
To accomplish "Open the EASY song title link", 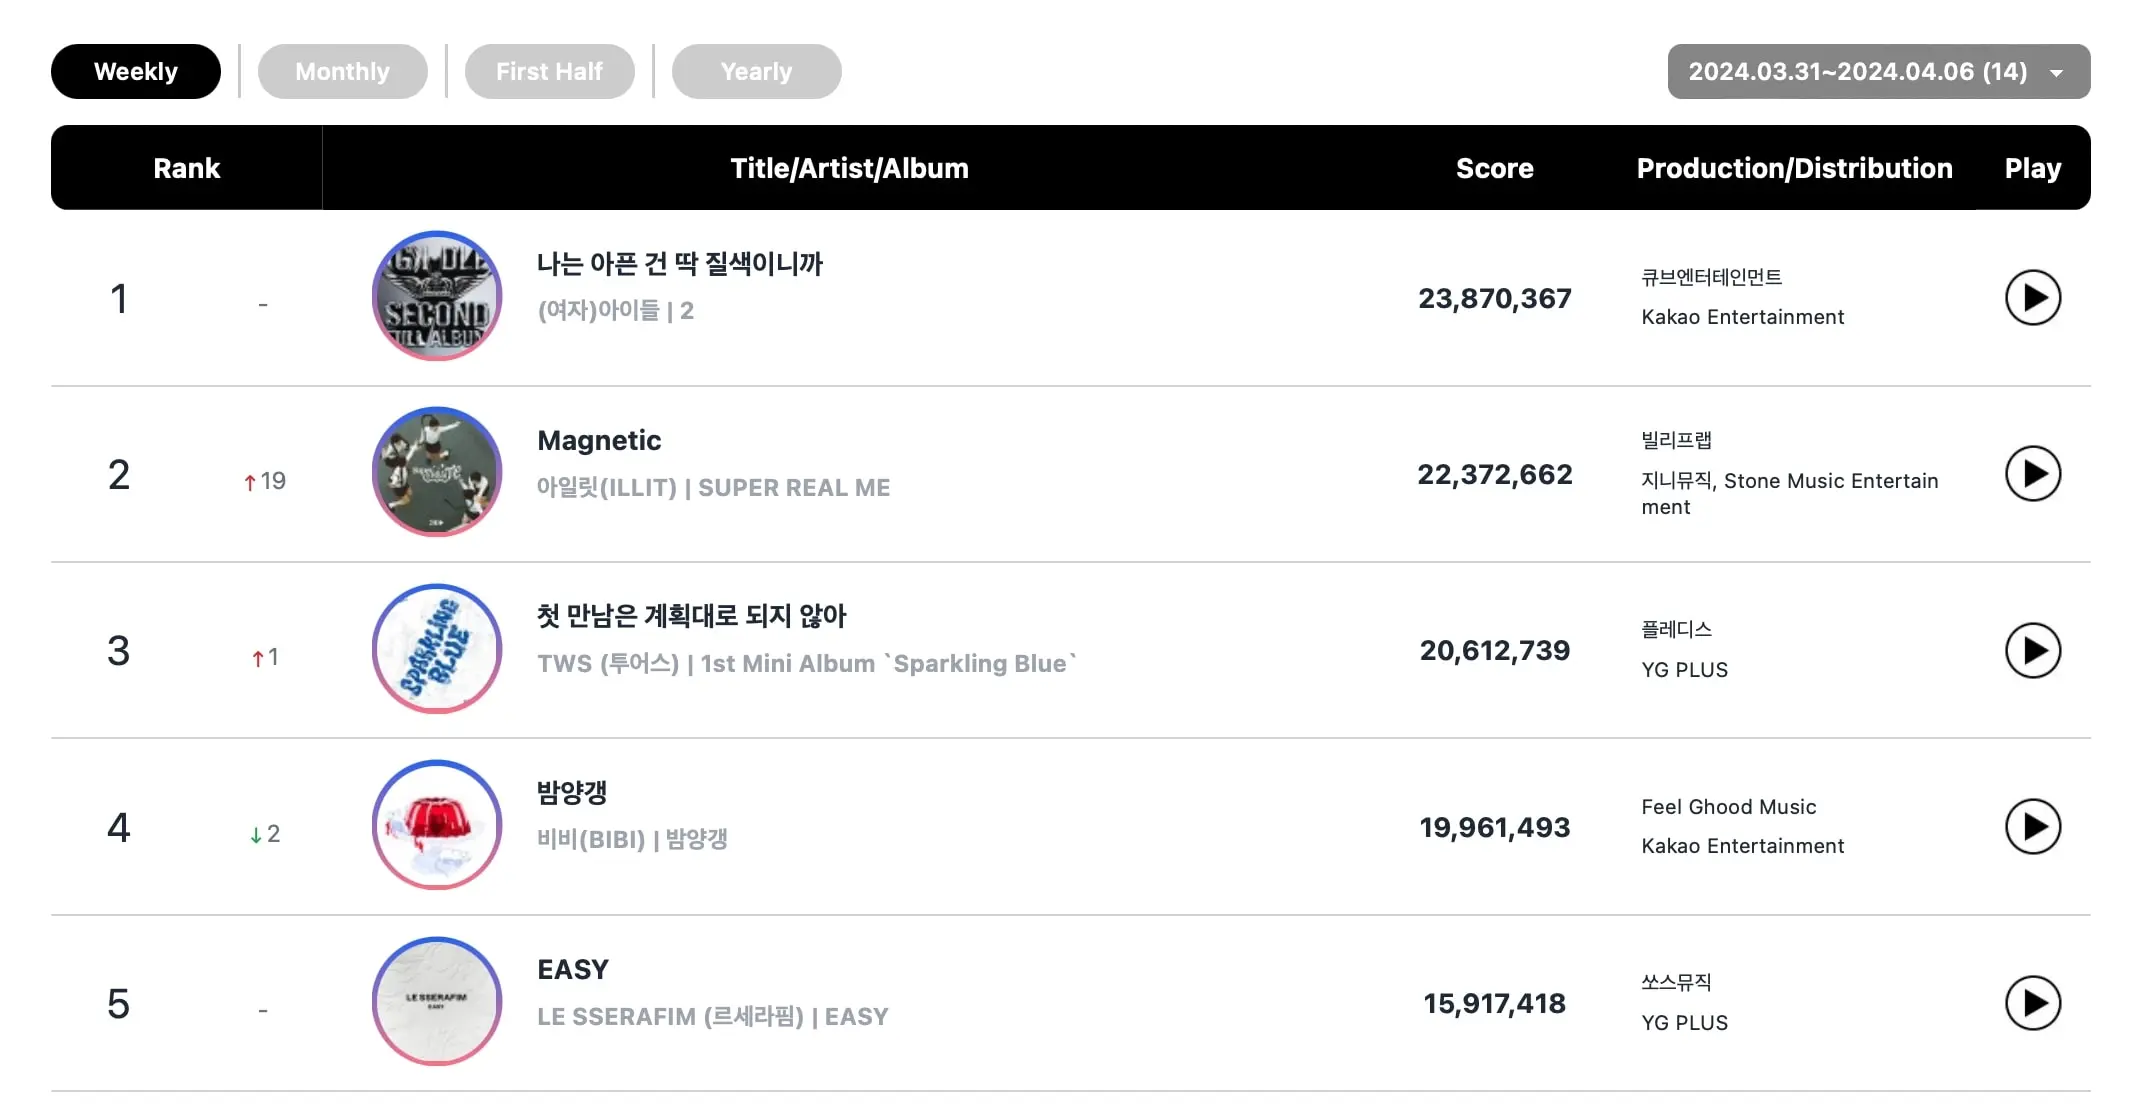I will (573, 969).
